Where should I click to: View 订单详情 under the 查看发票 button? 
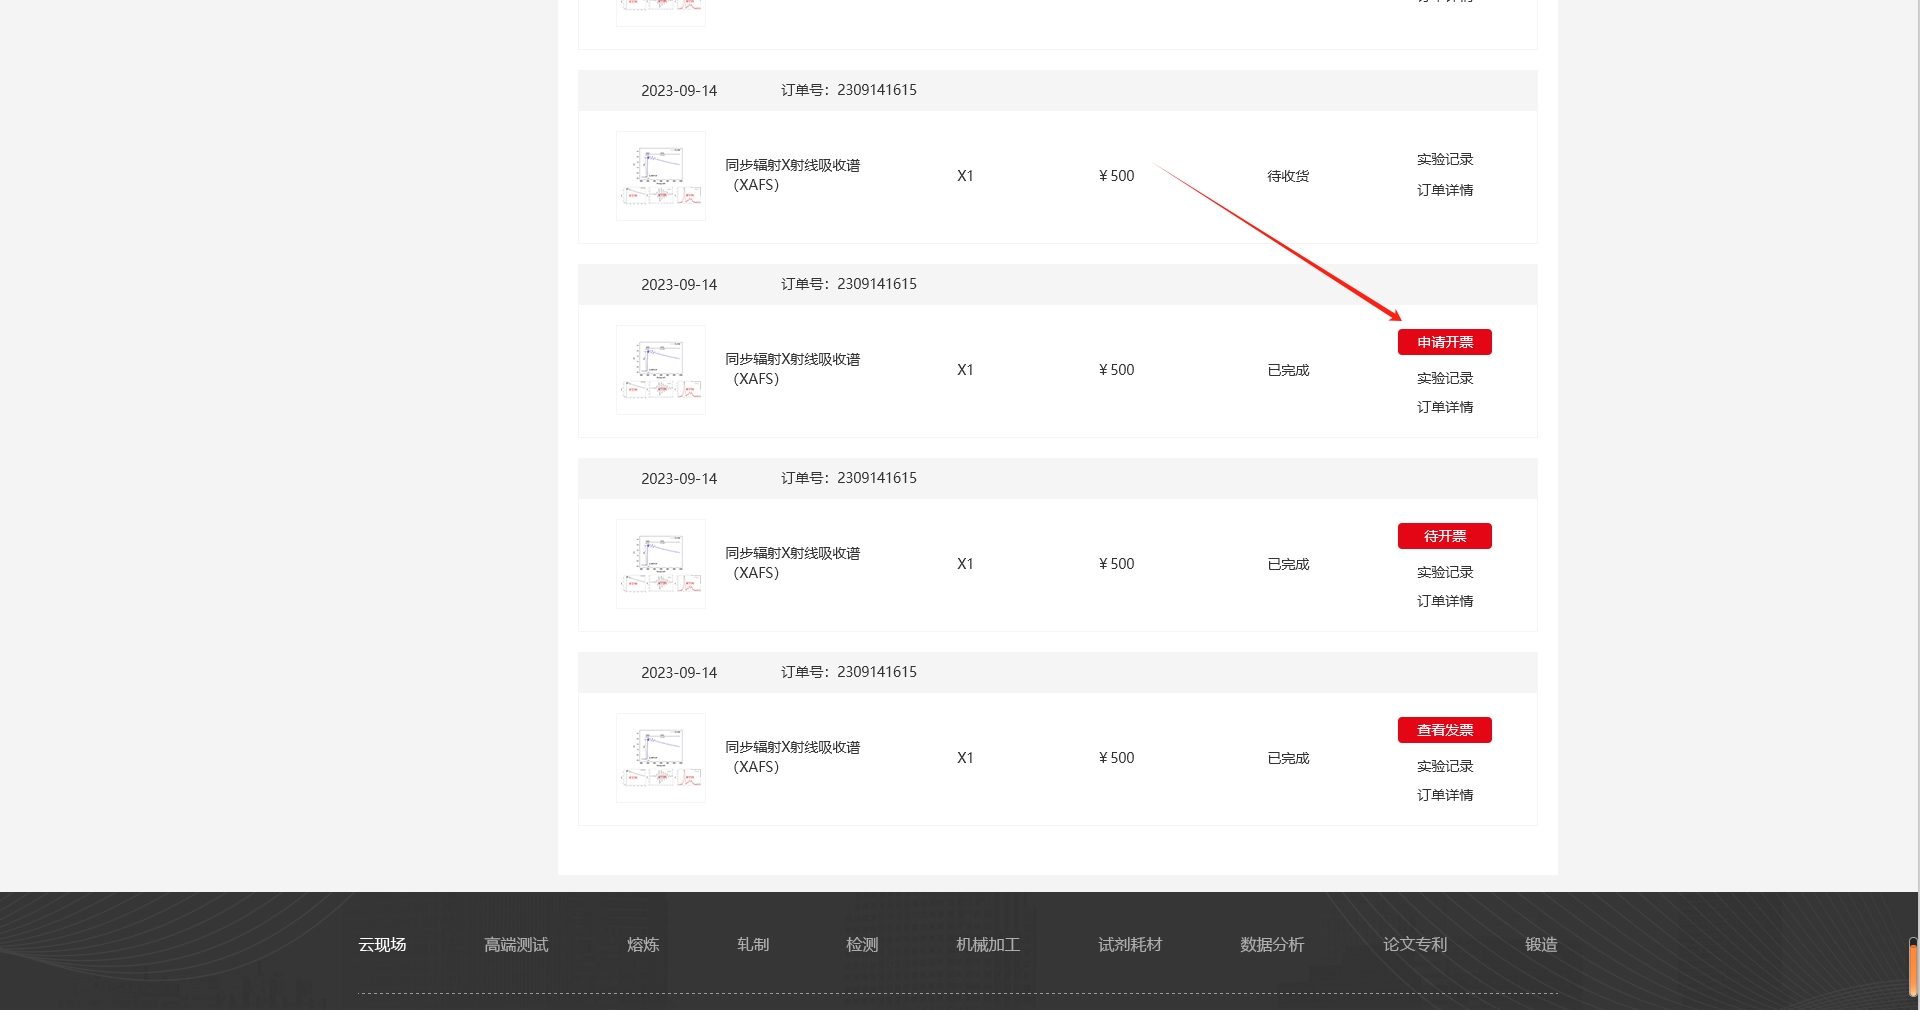point(1444,795)
